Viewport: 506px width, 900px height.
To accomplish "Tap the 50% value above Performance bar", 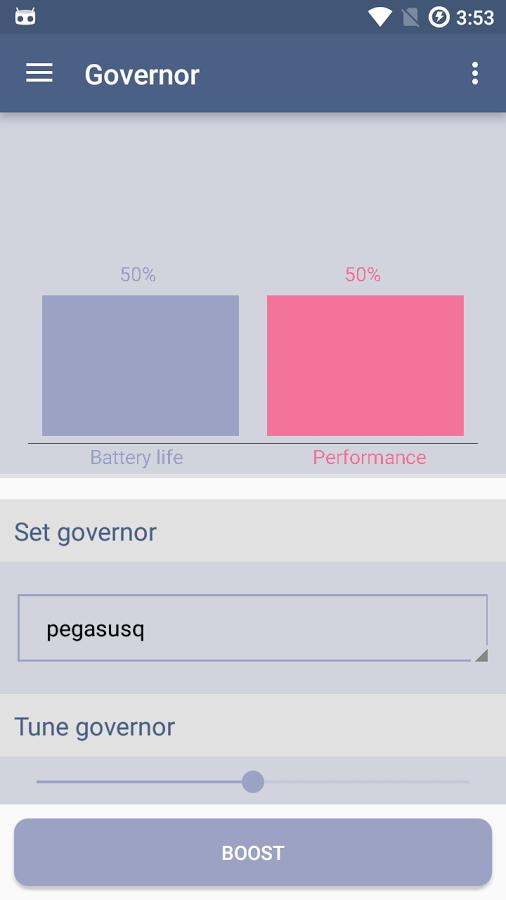I will pos(363,274).
